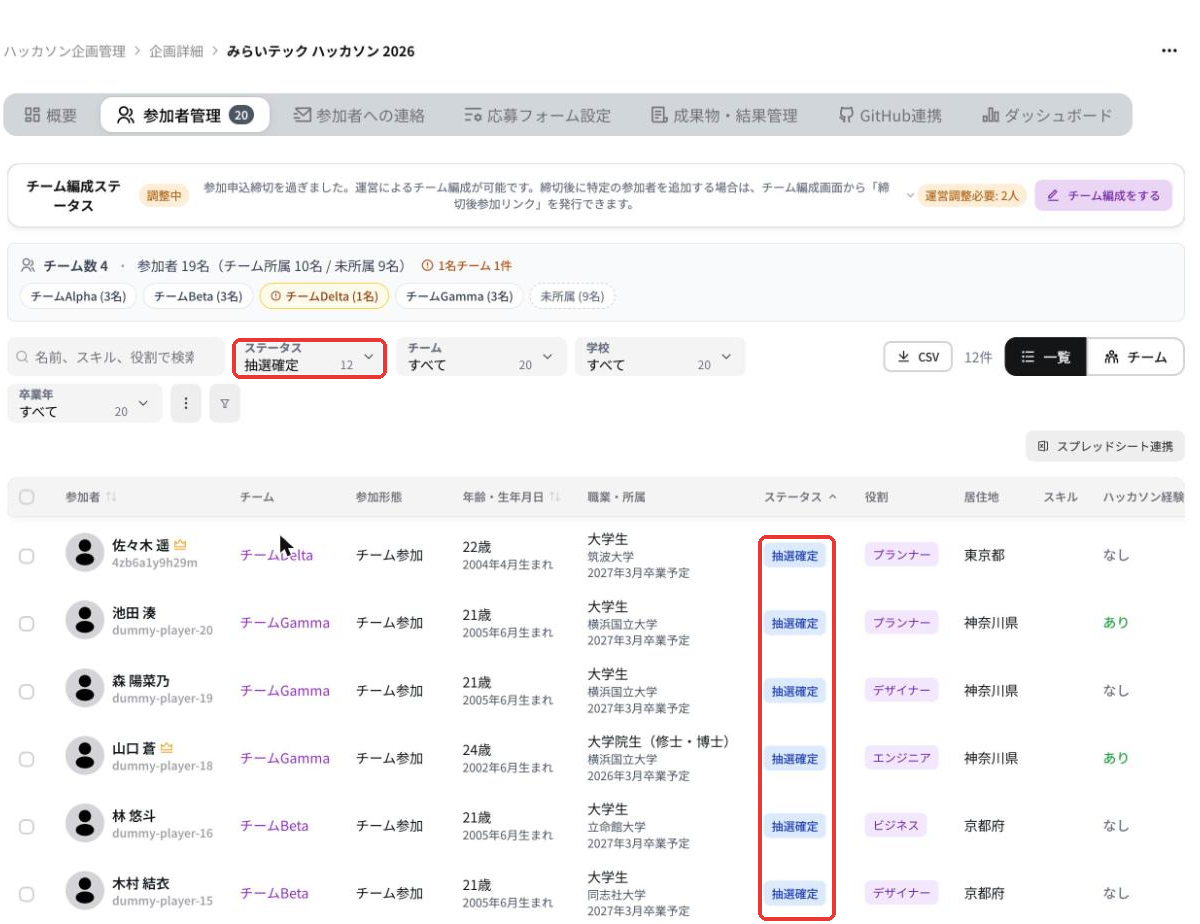Open the ステータス 抽選確定 dropdown
1200x924 pixels.
click(310, 357)
